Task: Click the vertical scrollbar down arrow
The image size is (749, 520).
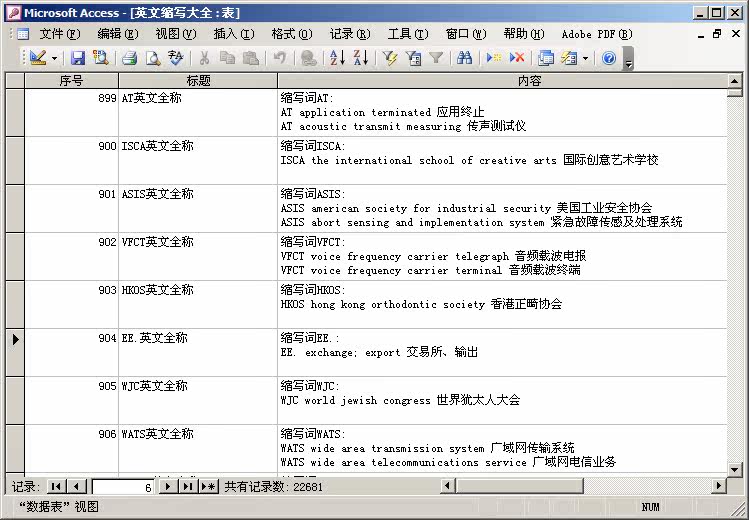Action: tap(735, 470)
